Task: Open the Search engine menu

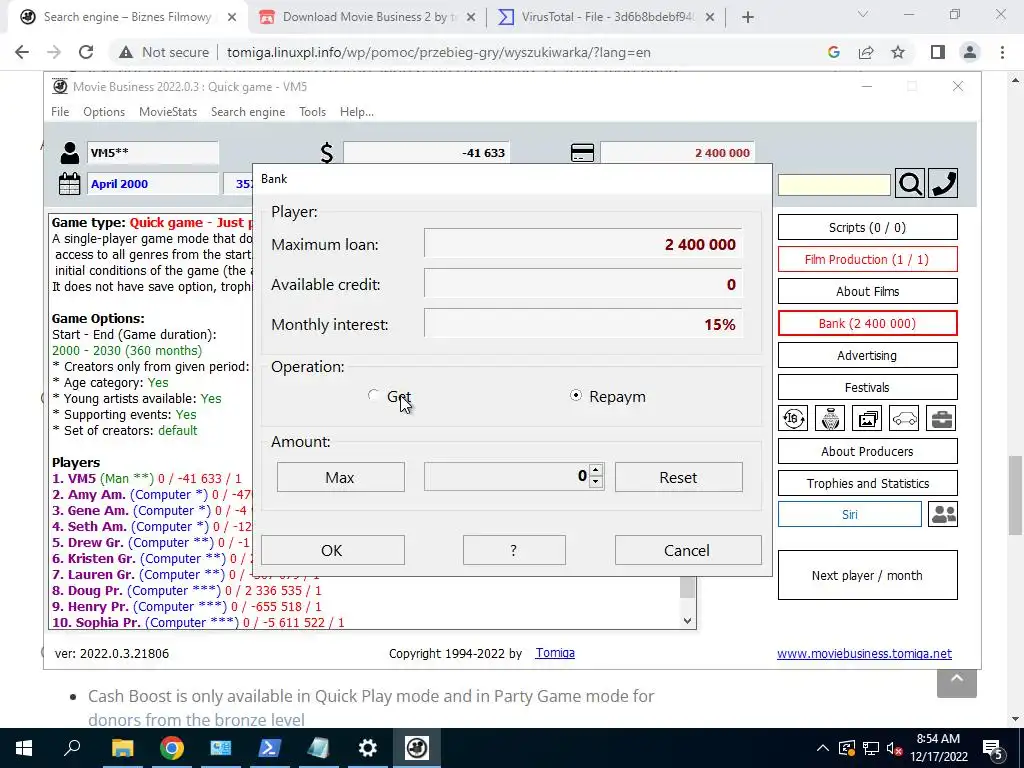Action: pyautogui.click(x=248, y=112)
